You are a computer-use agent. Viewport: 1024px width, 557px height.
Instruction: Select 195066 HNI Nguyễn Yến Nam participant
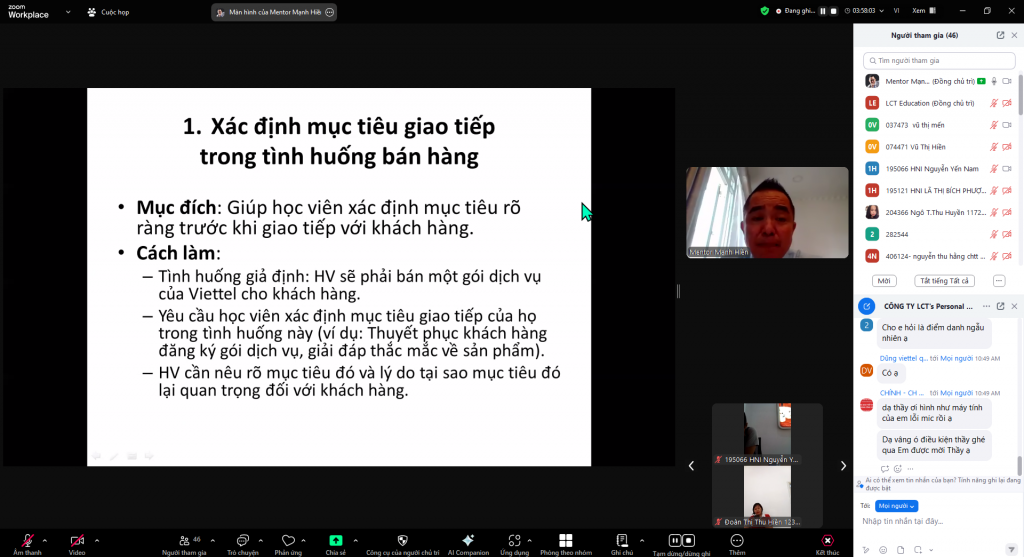pyautogui.click(x=938, y=168)
